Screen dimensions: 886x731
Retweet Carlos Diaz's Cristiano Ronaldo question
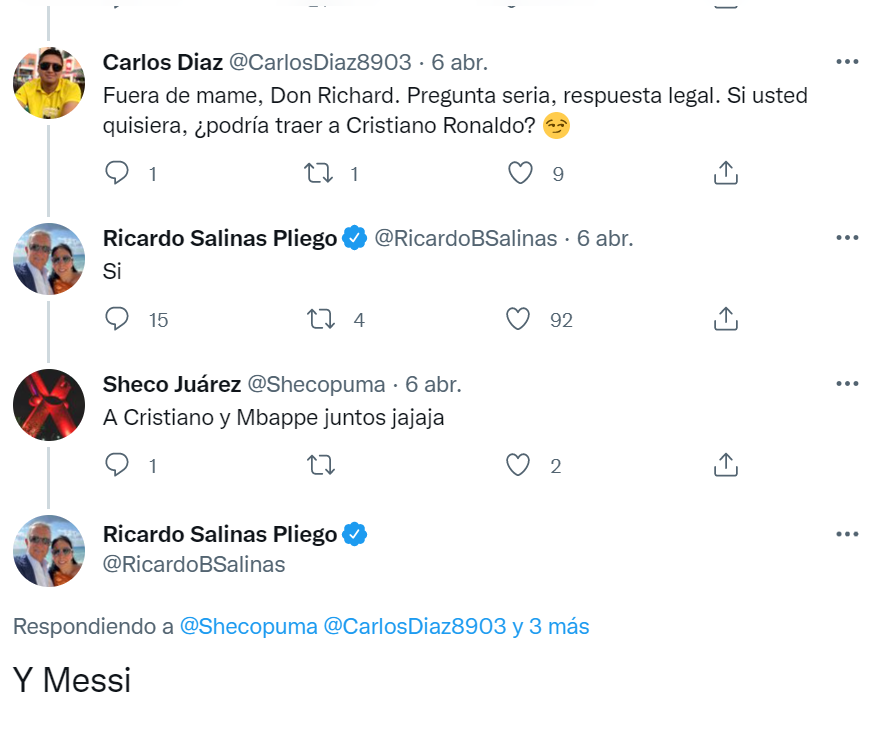[318, 173]
